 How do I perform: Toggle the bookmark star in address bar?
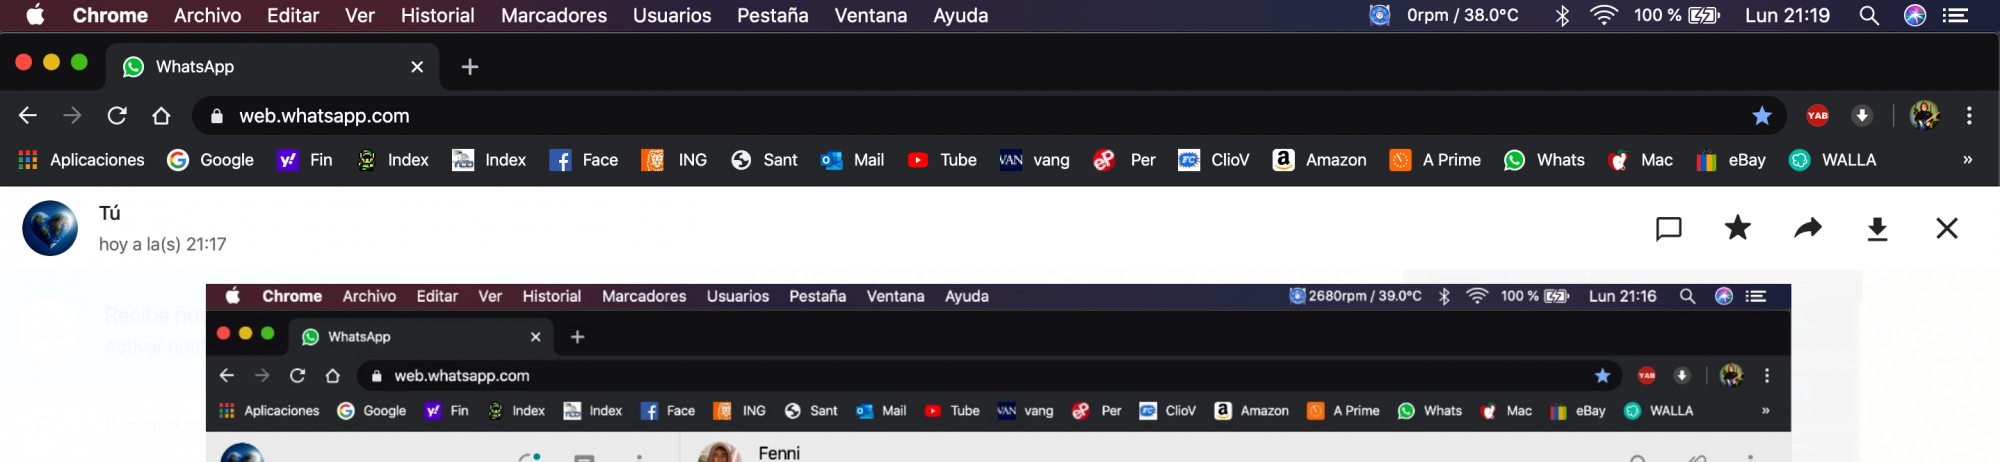tap(1762, 116)
